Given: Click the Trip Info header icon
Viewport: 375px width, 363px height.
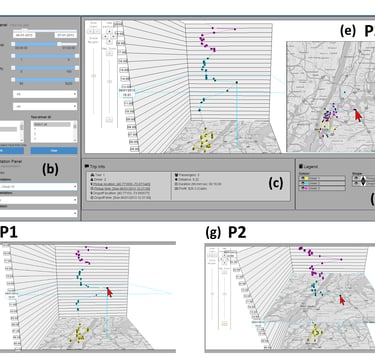Looking at the screenshot, I should pyautogui.click(x=87, y=166).
